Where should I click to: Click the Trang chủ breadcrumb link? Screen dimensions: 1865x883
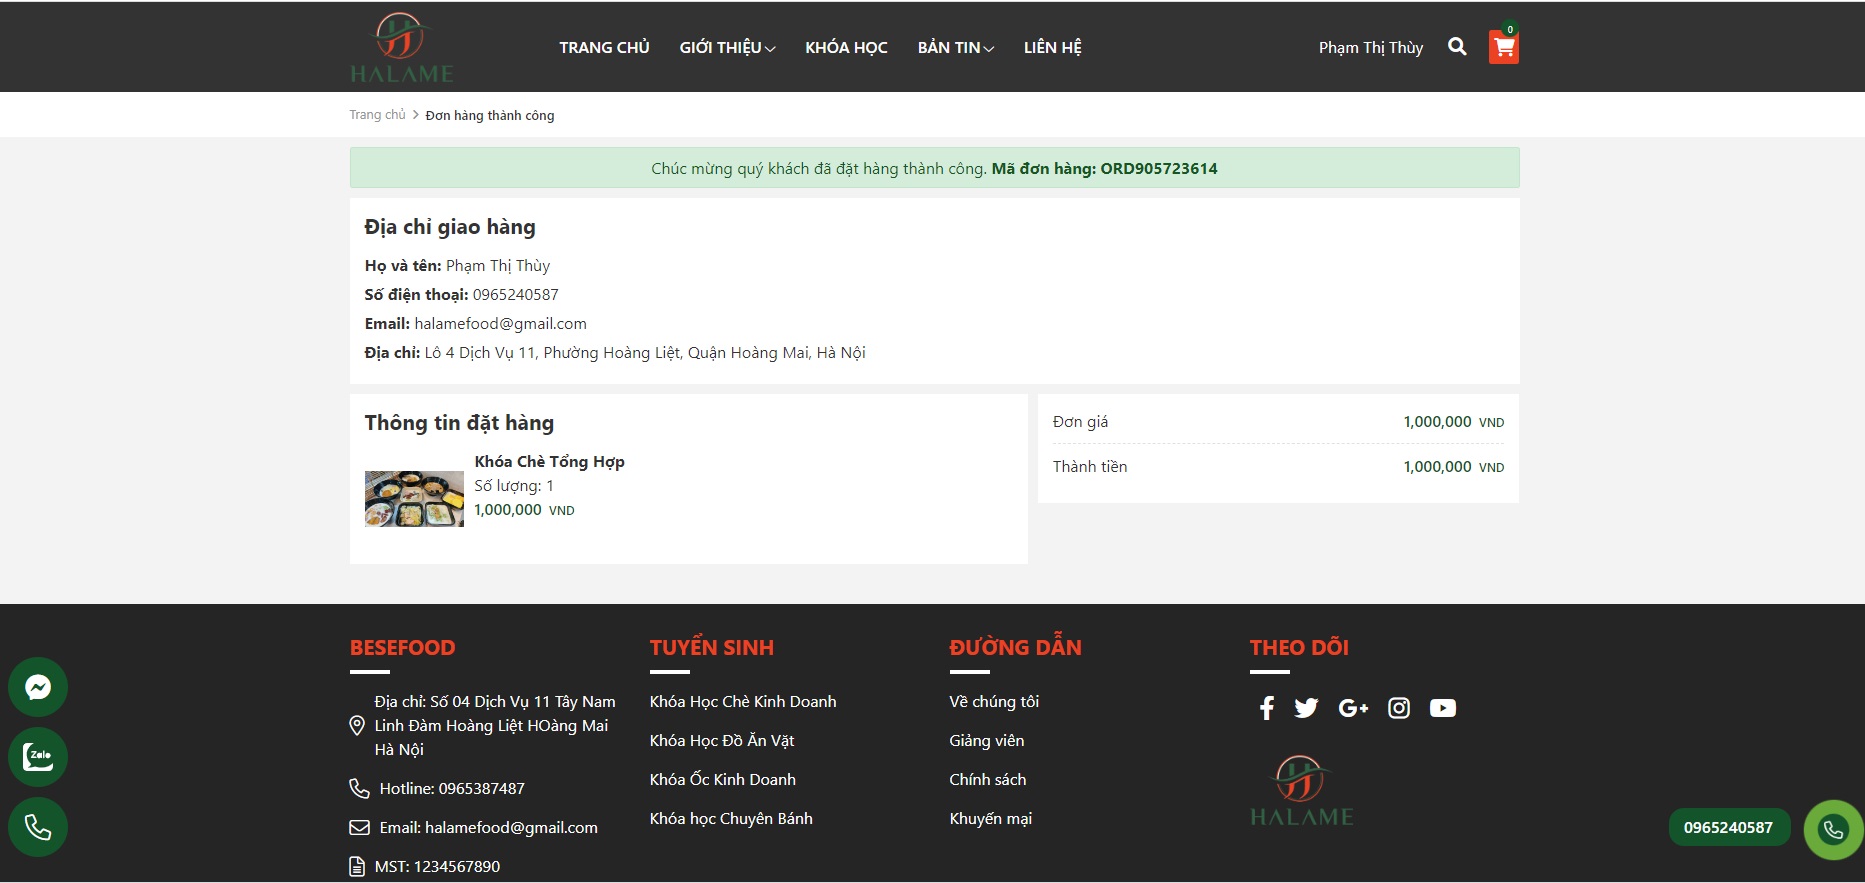pyautogui.click(x=377, y=115)
